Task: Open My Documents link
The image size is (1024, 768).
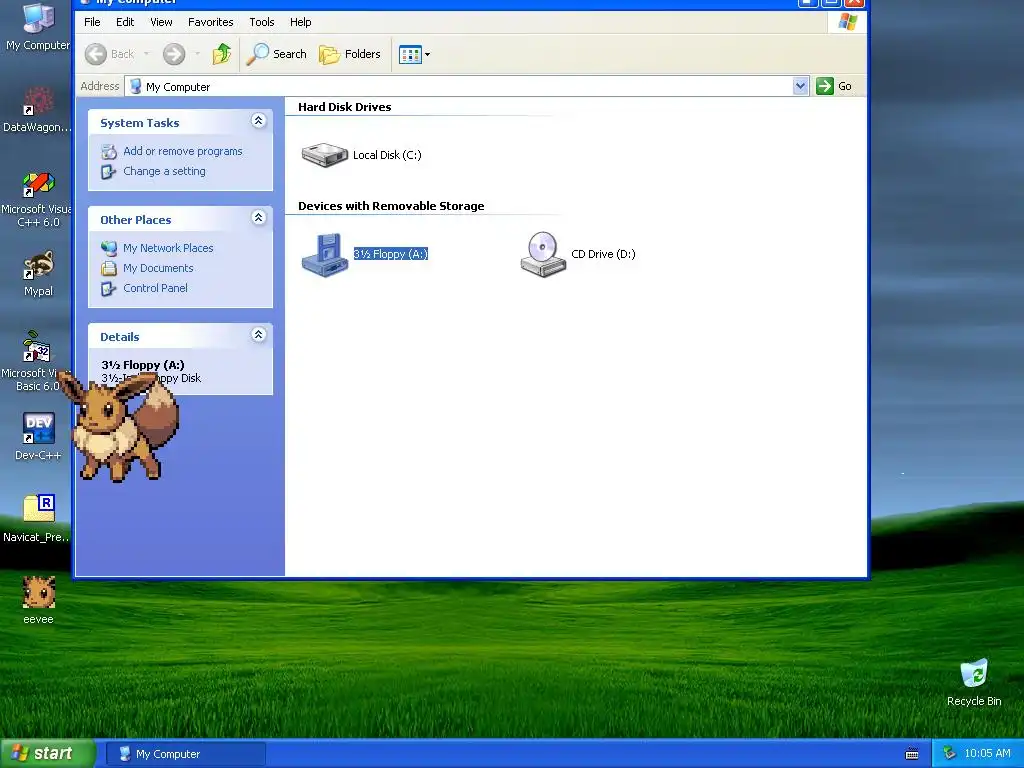Action: [158, 268]
